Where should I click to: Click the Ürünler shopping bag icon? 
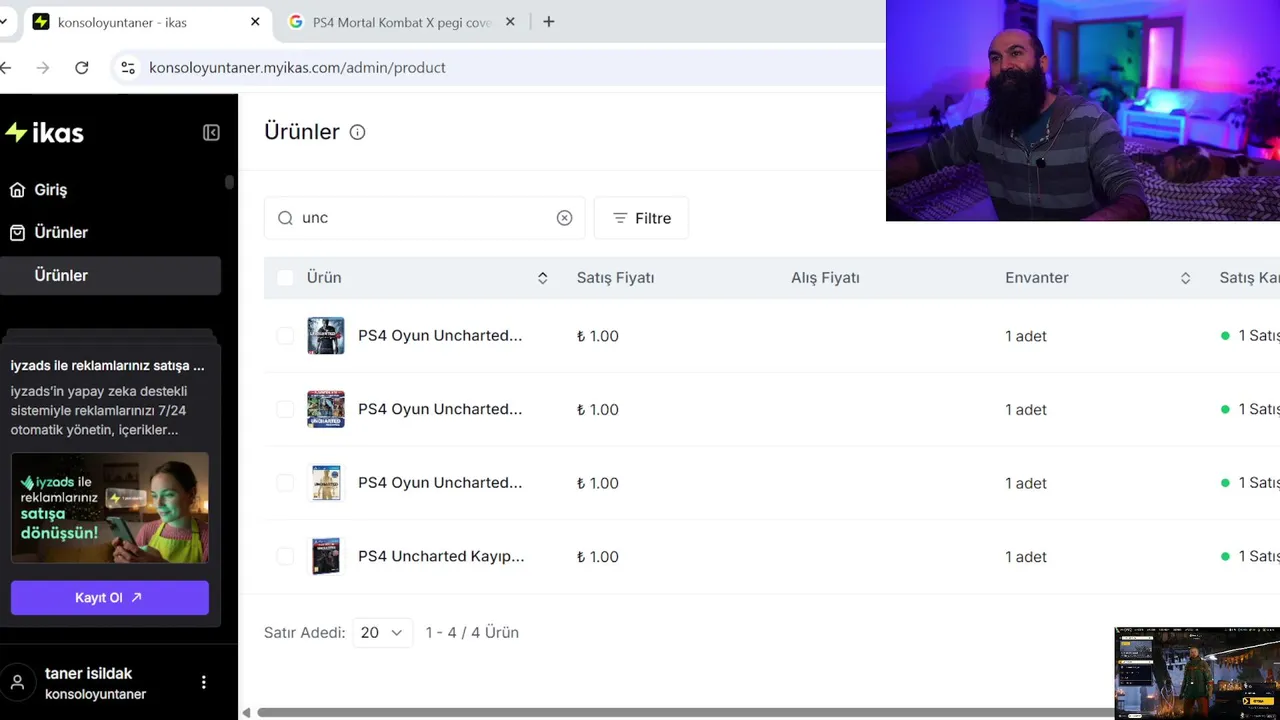[17, 233]
